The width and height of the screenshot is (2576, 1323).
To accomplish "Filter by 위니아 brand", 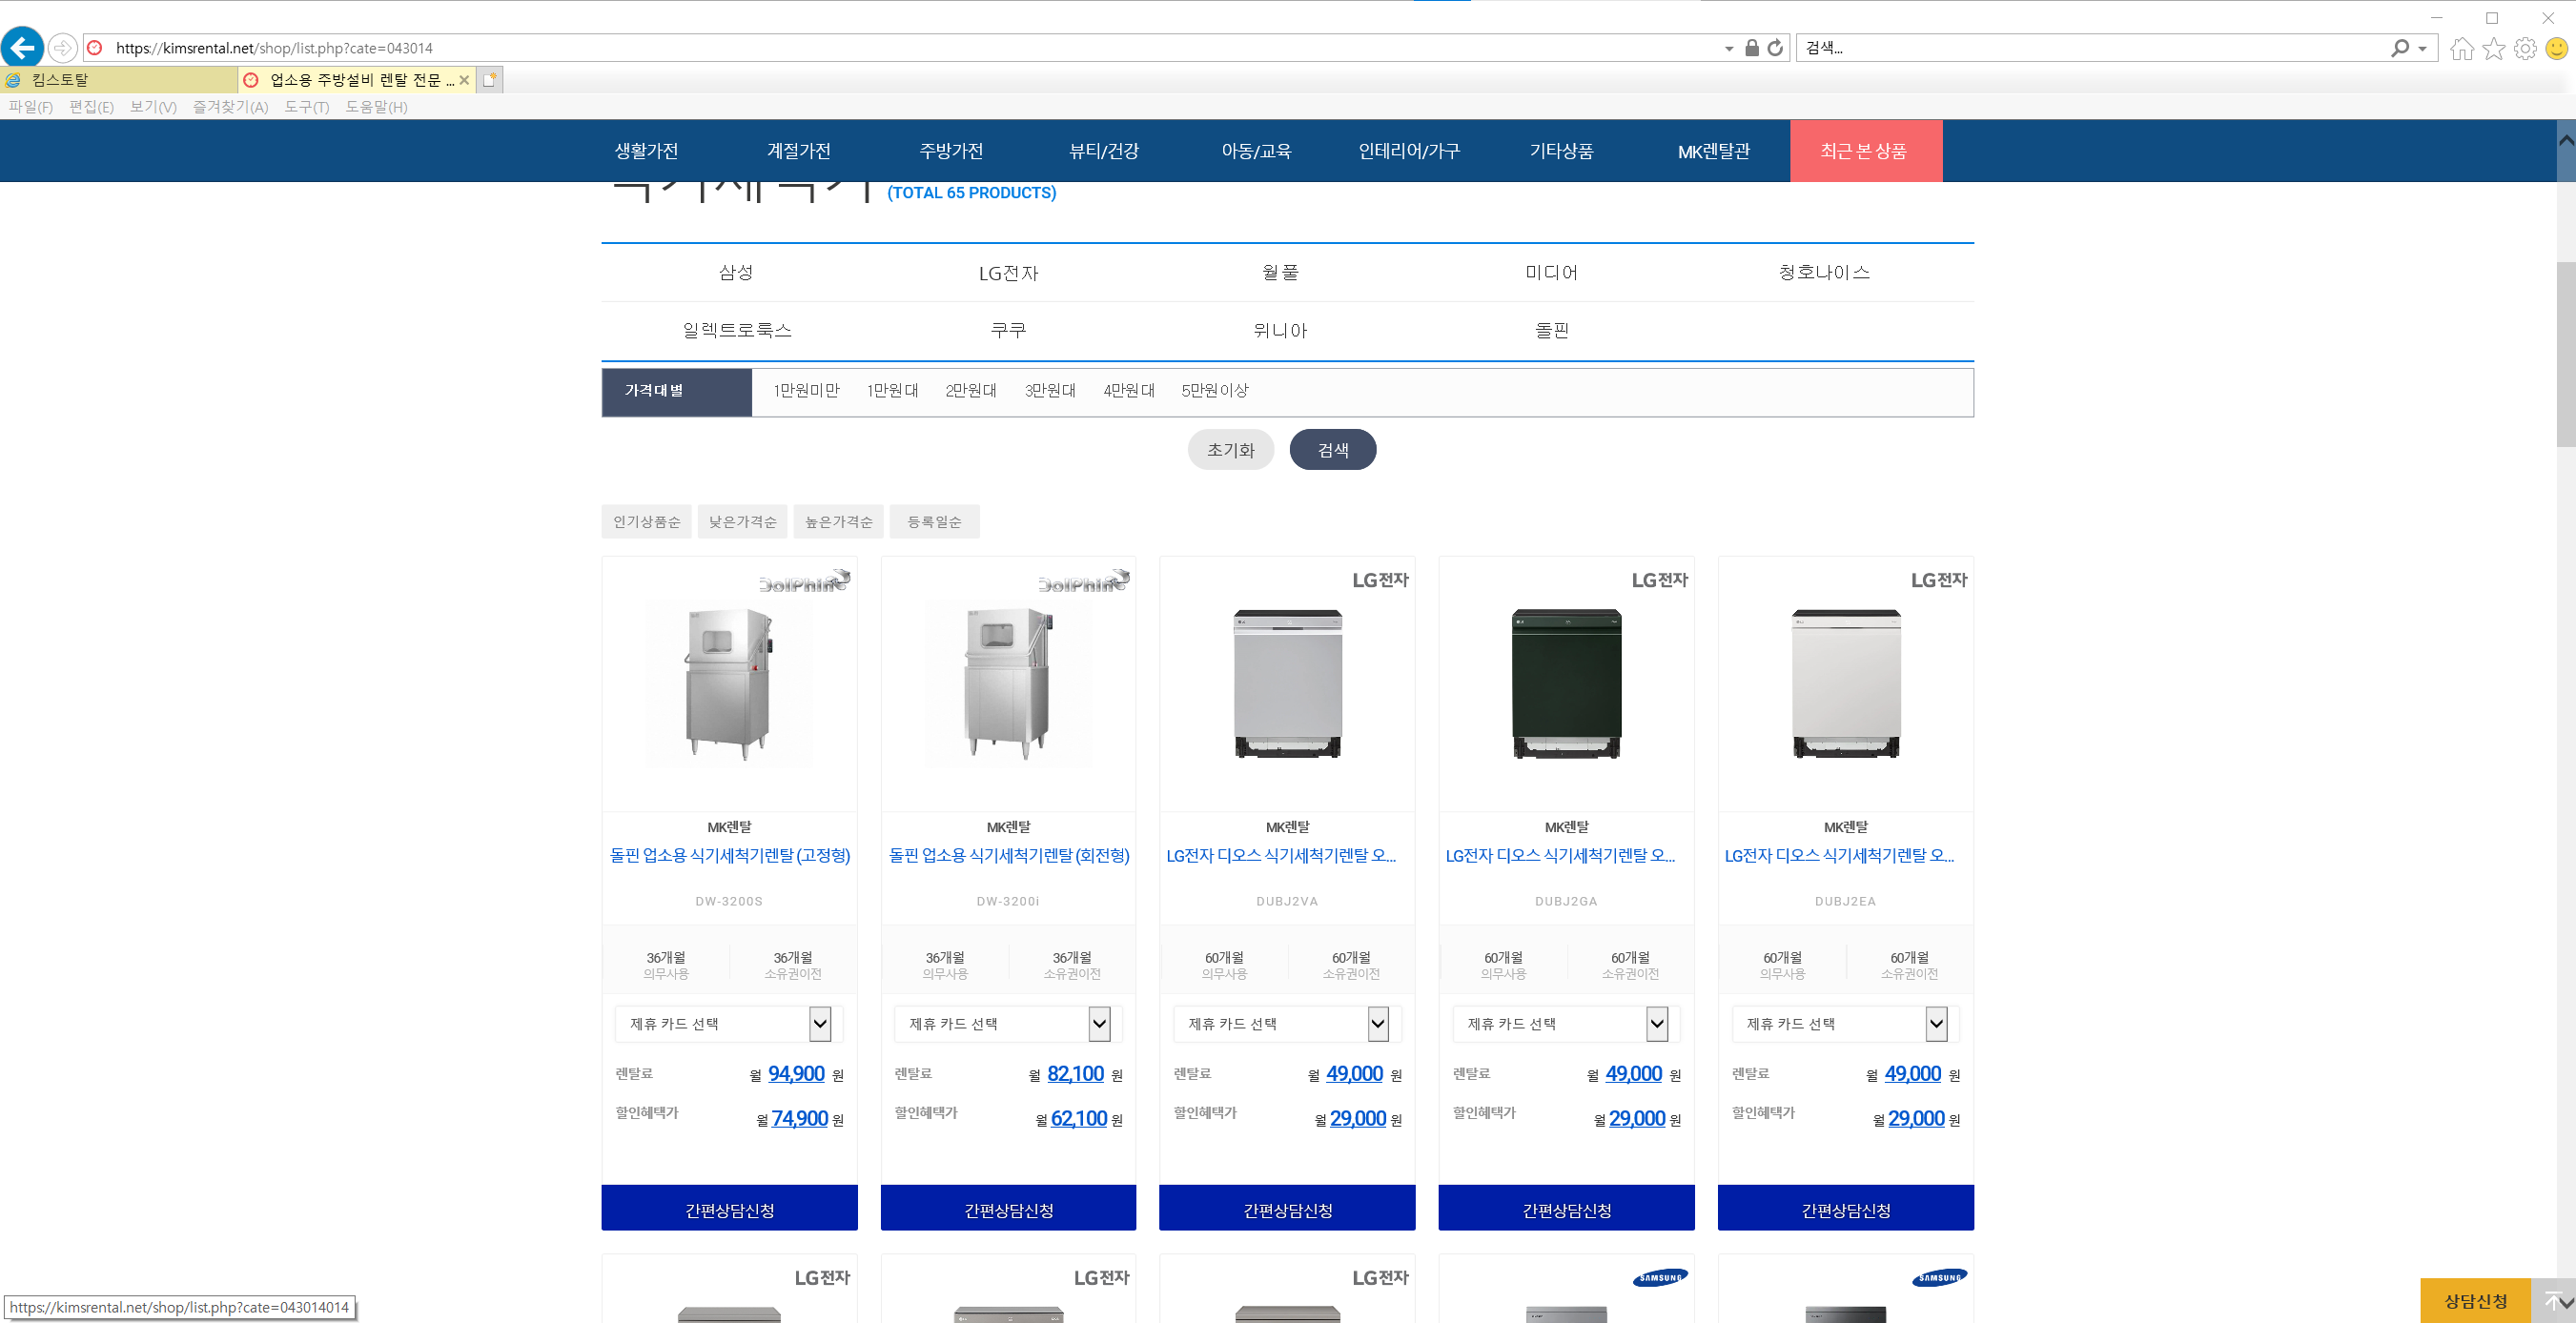I will tap(1280, 330).
